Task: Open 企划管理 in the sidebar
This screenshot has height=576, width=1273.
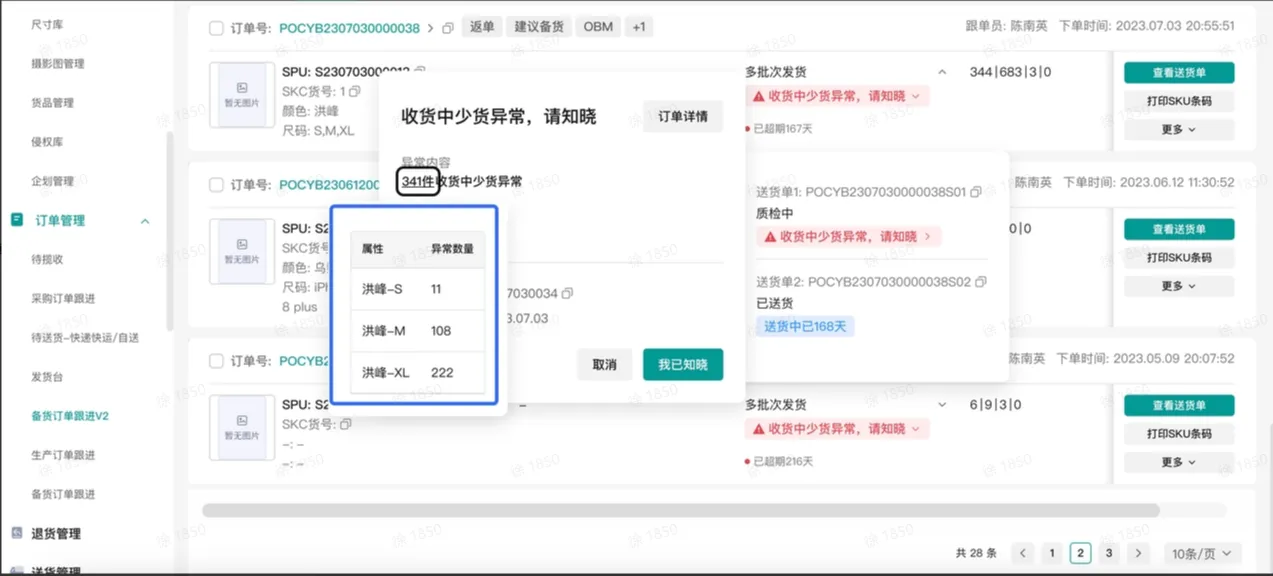Action: tap(52, 181)
